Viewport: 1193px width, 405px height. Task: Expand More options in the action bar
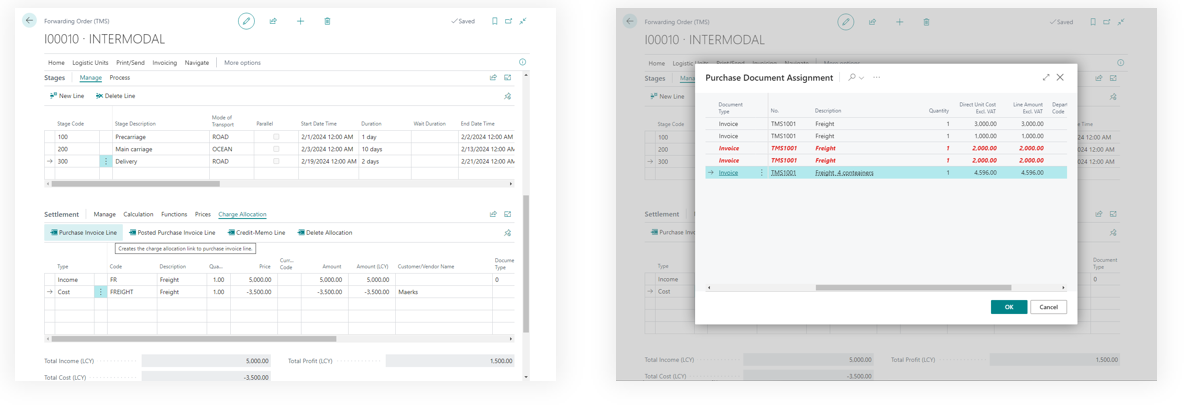pyautogui.click(x=242, y=63)
